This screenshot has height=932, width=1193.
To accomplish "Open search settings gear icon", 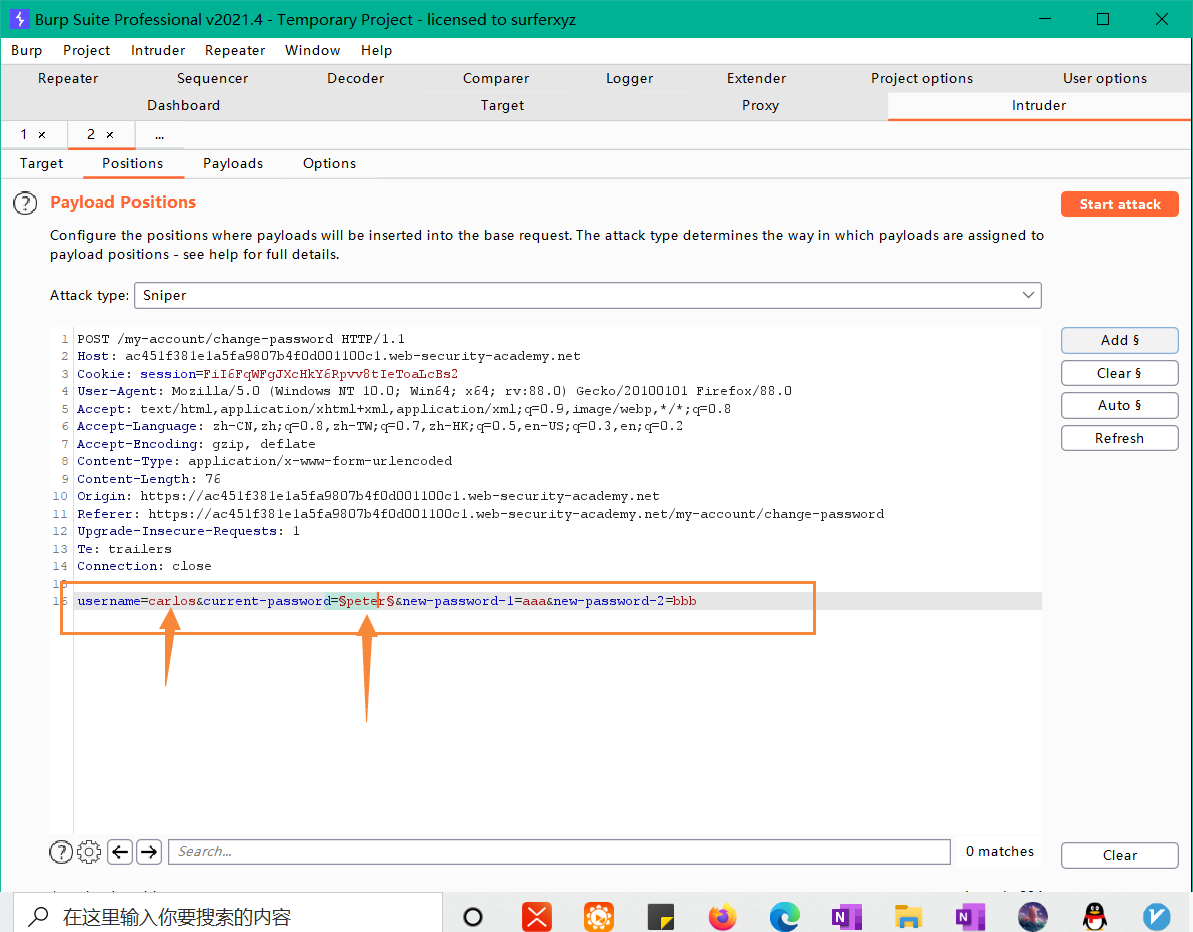I will coord(89,852).
